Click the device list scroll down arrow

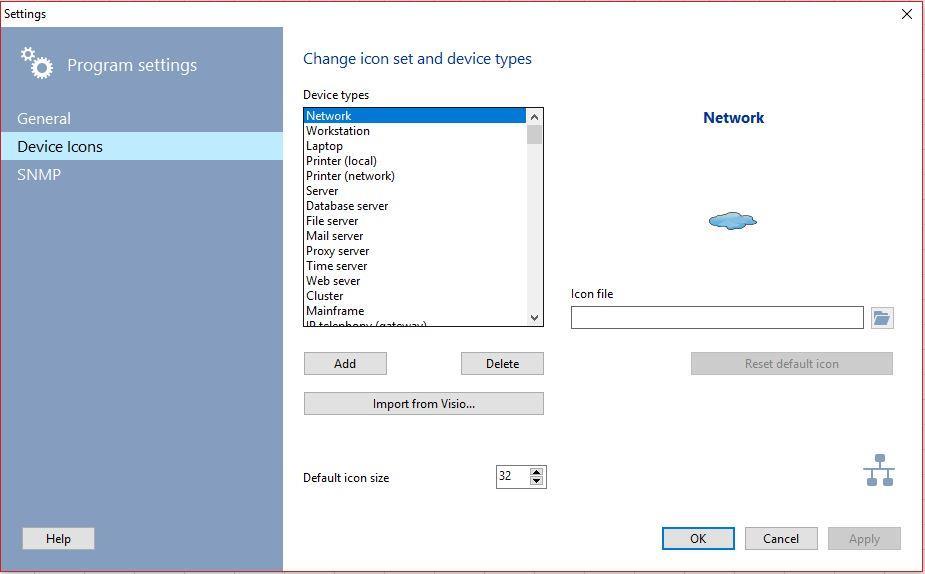click(x=534, y=317)
